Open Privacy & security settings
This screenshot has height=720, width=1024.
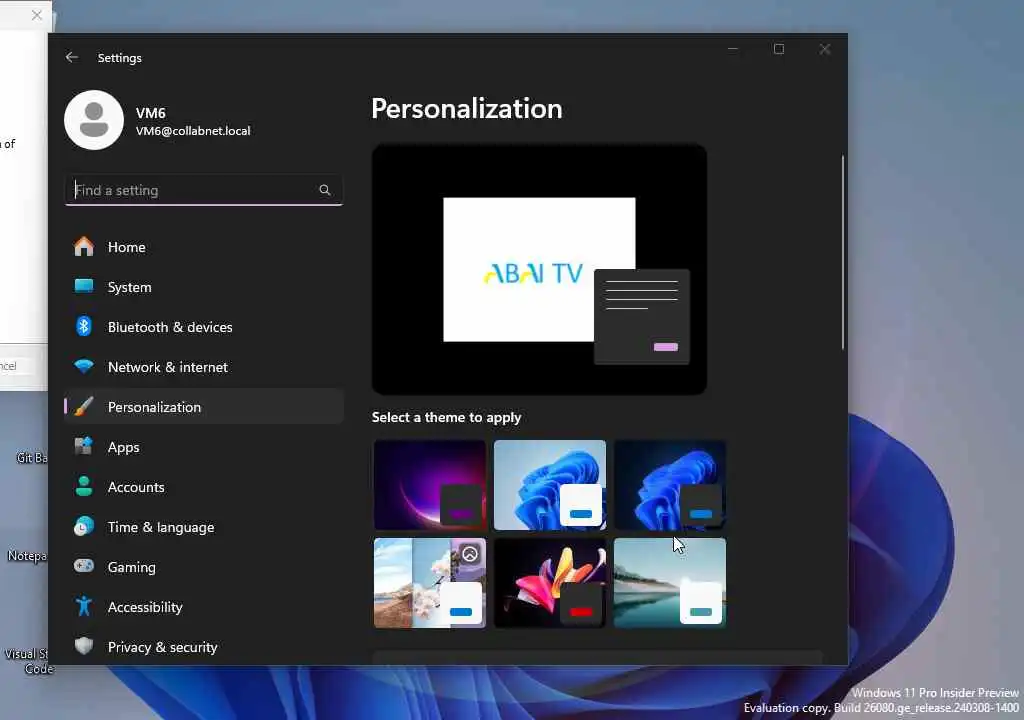(x=204, y=647)
